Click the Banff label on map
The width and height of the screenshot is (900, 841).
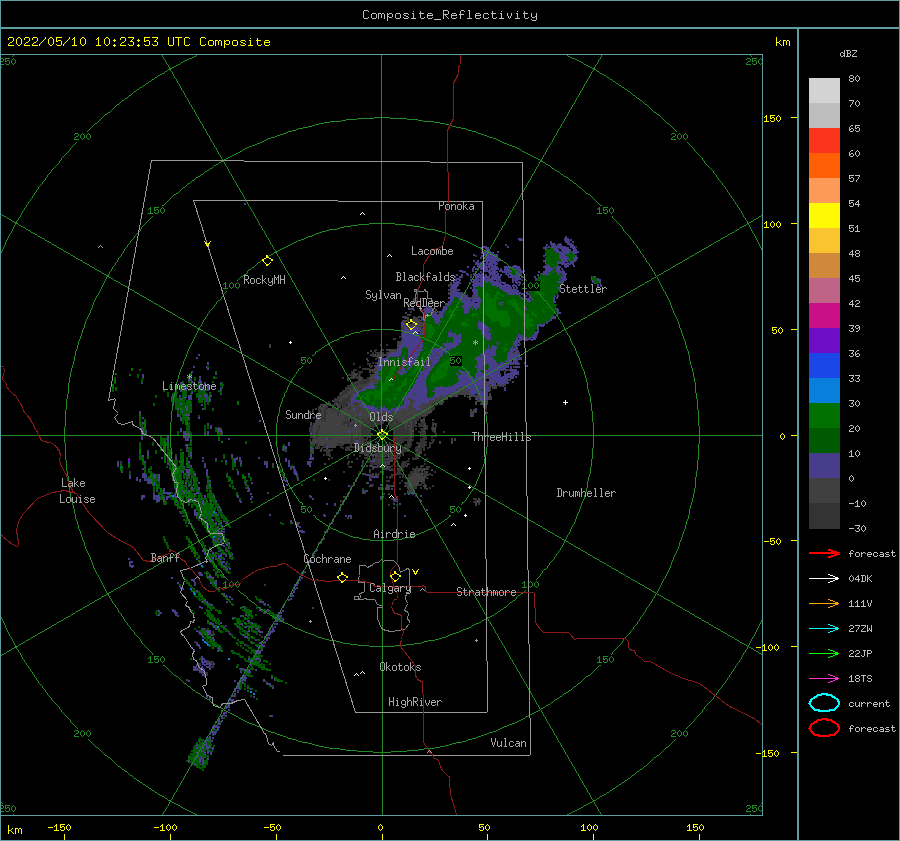pyautogui.click(x=165, y=557)
